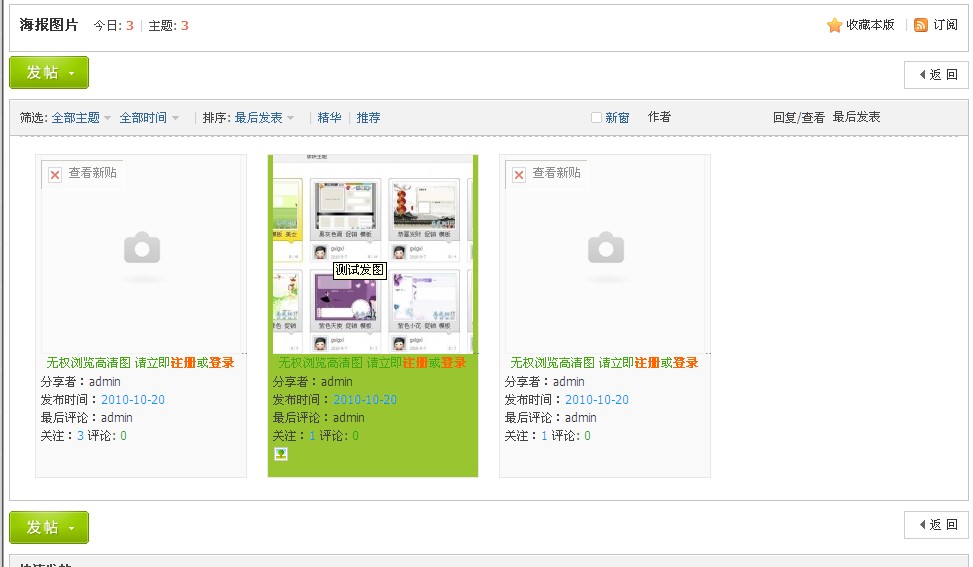Filter by 精华 posts
973x567 pixels.
tap(330, 118)
